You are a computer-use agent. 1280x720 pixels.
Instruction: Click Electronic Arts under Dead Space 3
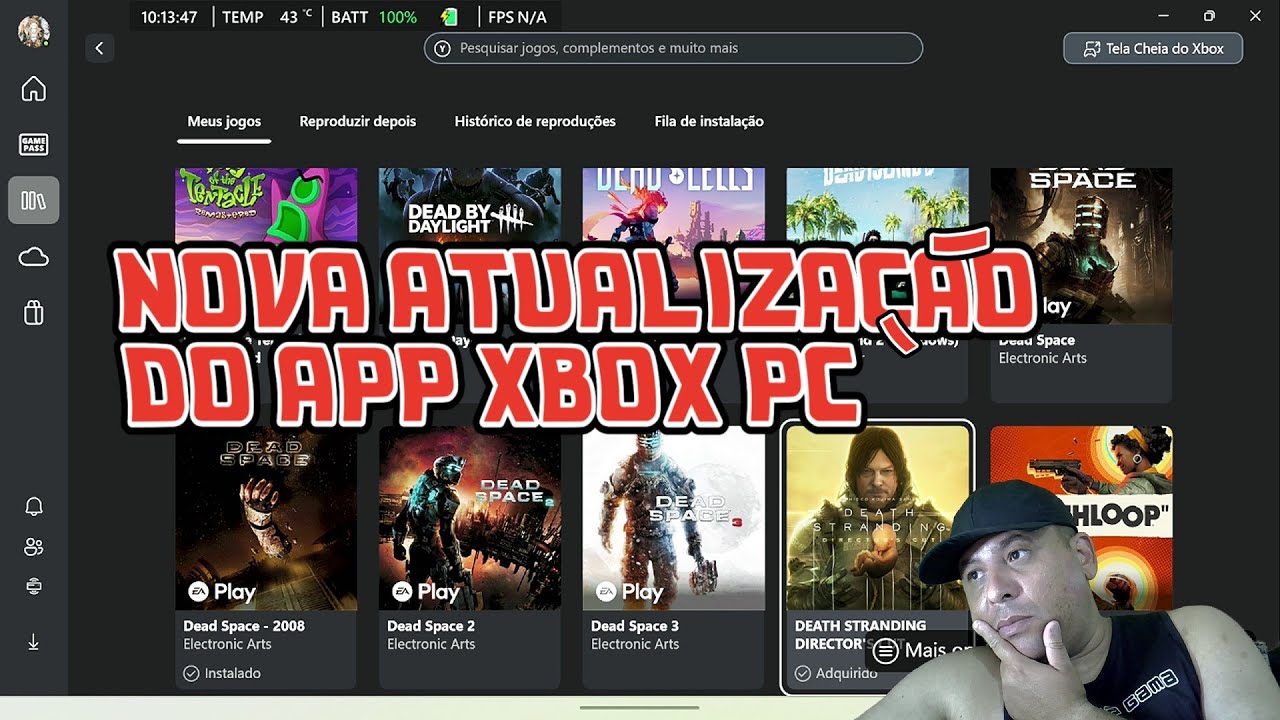635,644
